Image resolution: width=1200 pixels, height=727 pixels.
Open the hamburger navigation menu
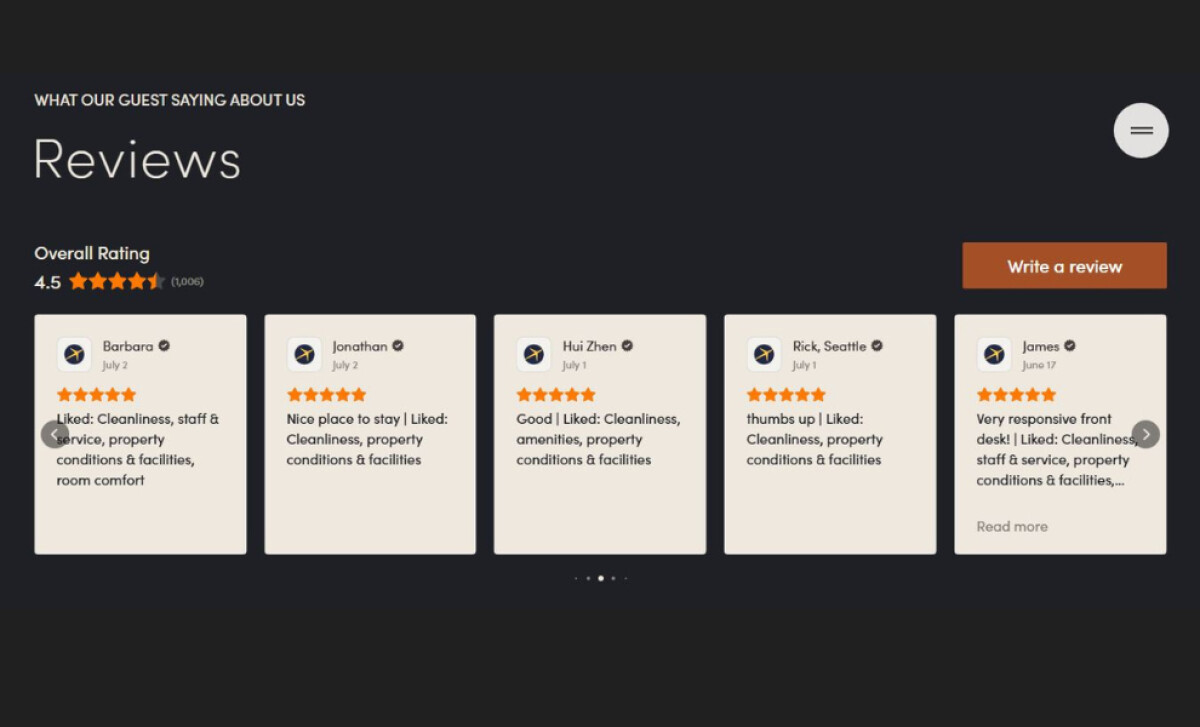[x=1141, y=130]
